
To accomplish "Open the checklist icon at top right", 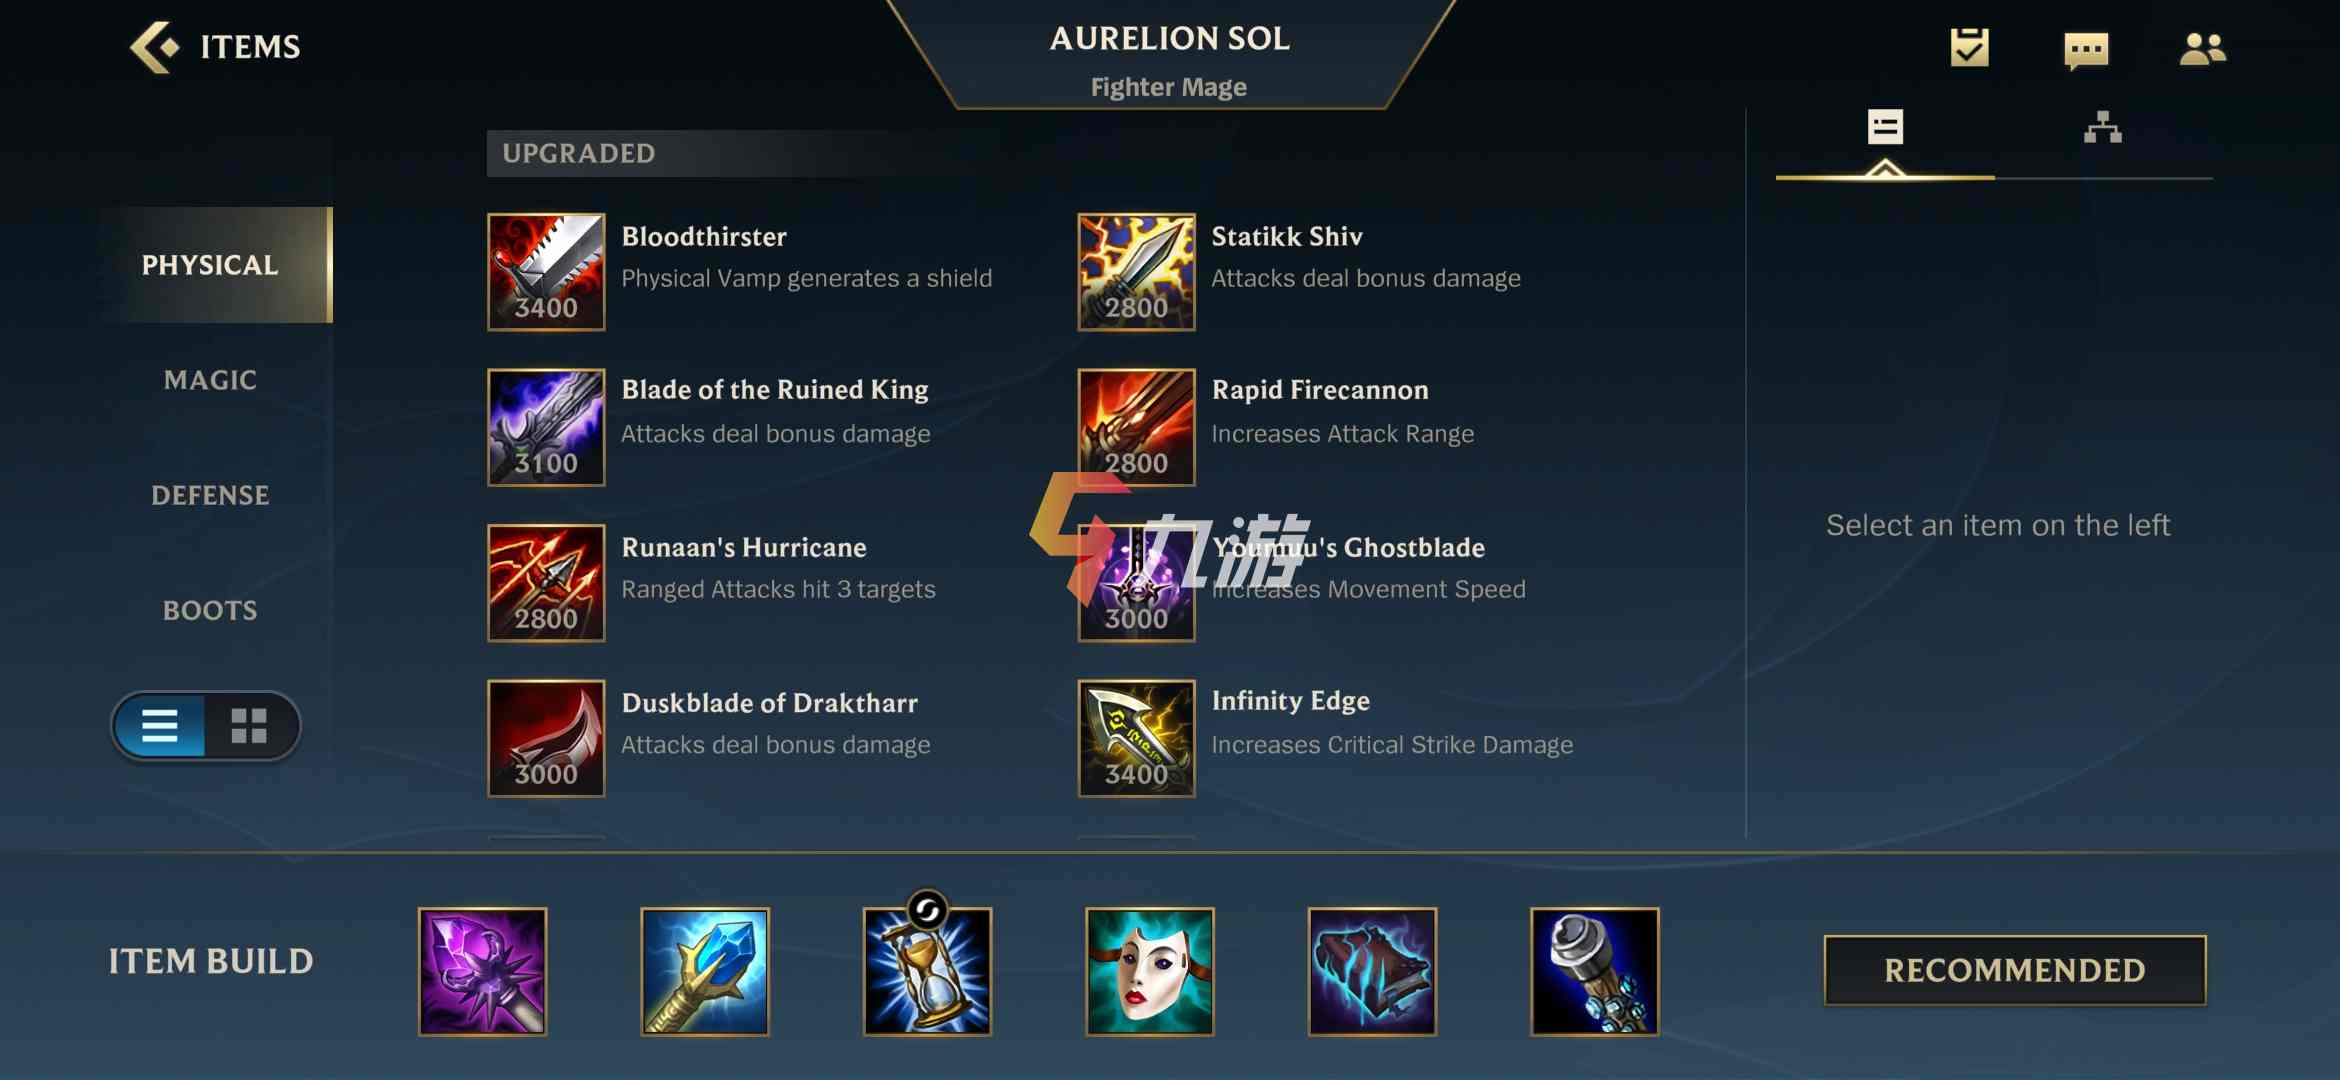I will 1969,48.
